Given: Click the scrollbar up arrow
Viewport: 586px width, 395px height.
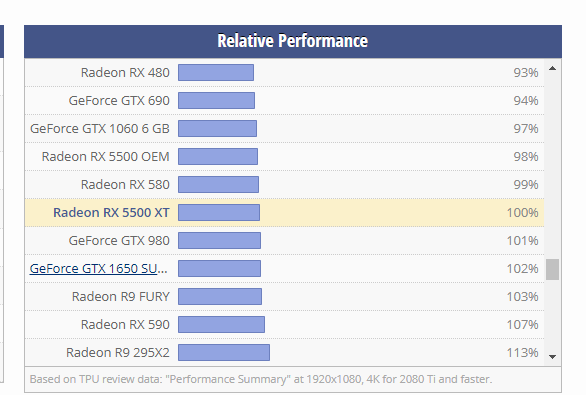Looking at the screenshot, I should (x=552, y=68).
